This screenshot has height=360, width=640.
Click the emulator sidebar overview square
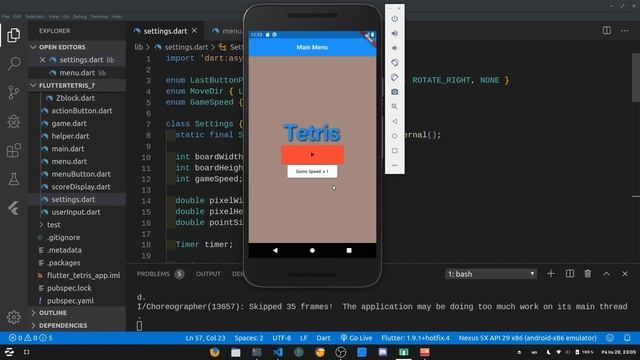pyautogui.click(x=394, y=151)
